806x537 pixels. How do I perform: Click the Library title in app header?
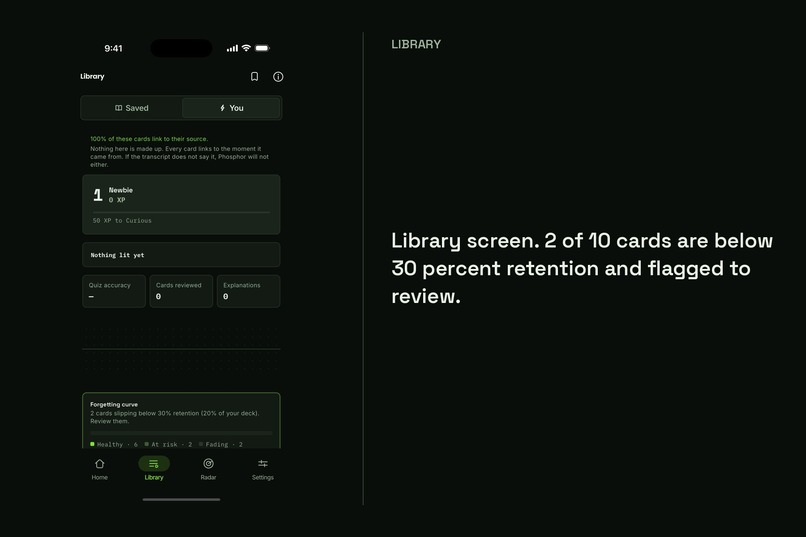coord(92,76)
